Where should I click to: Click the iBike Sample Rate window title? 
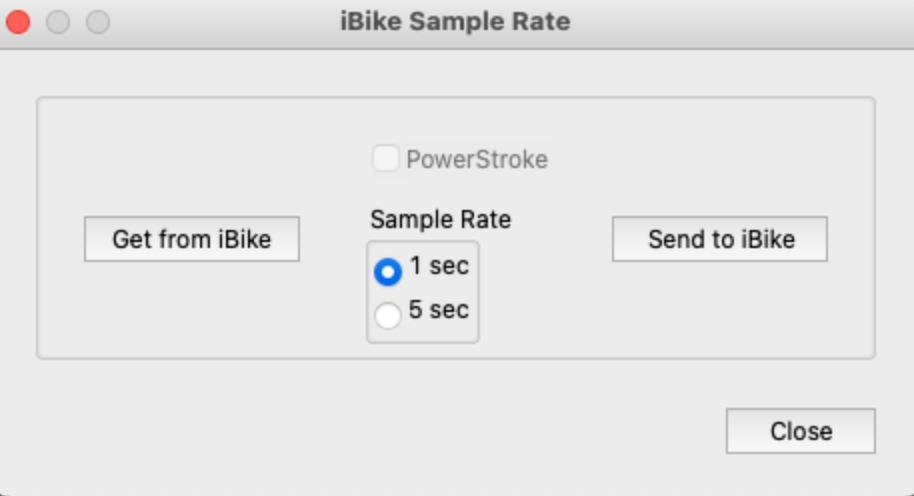point(456,21)
